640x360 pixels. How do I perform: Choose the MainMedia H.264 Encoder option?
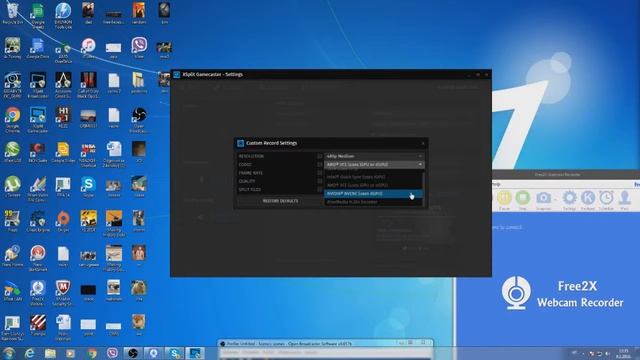pyautogui.click(x=373, y=202)
